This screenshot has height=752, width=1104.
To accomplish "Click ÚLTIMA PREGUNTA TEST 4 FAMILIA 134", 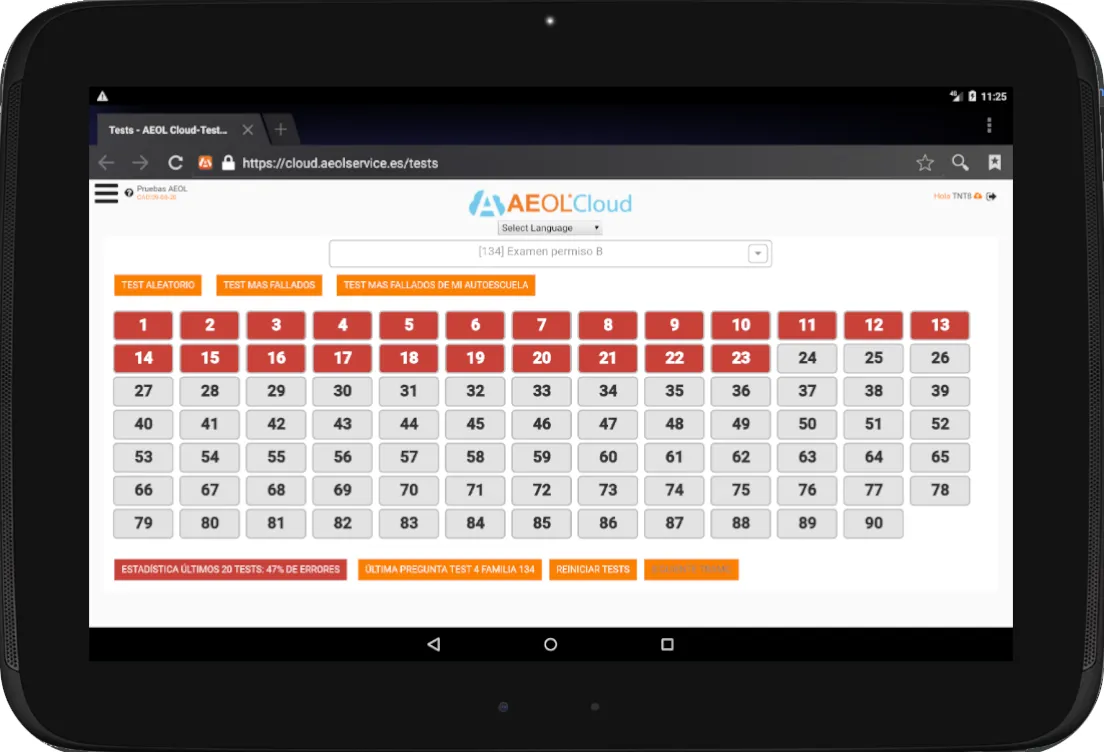I will point(449,569).
